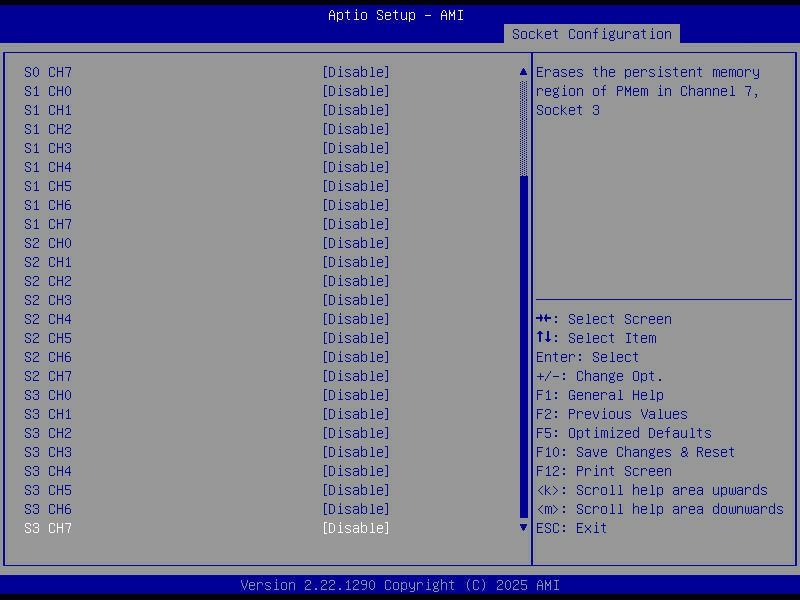Image resolution: width=800 pixels, height=600 pixels.
Task: Select the S2 CH6 row label
Action: pos(48,357)
